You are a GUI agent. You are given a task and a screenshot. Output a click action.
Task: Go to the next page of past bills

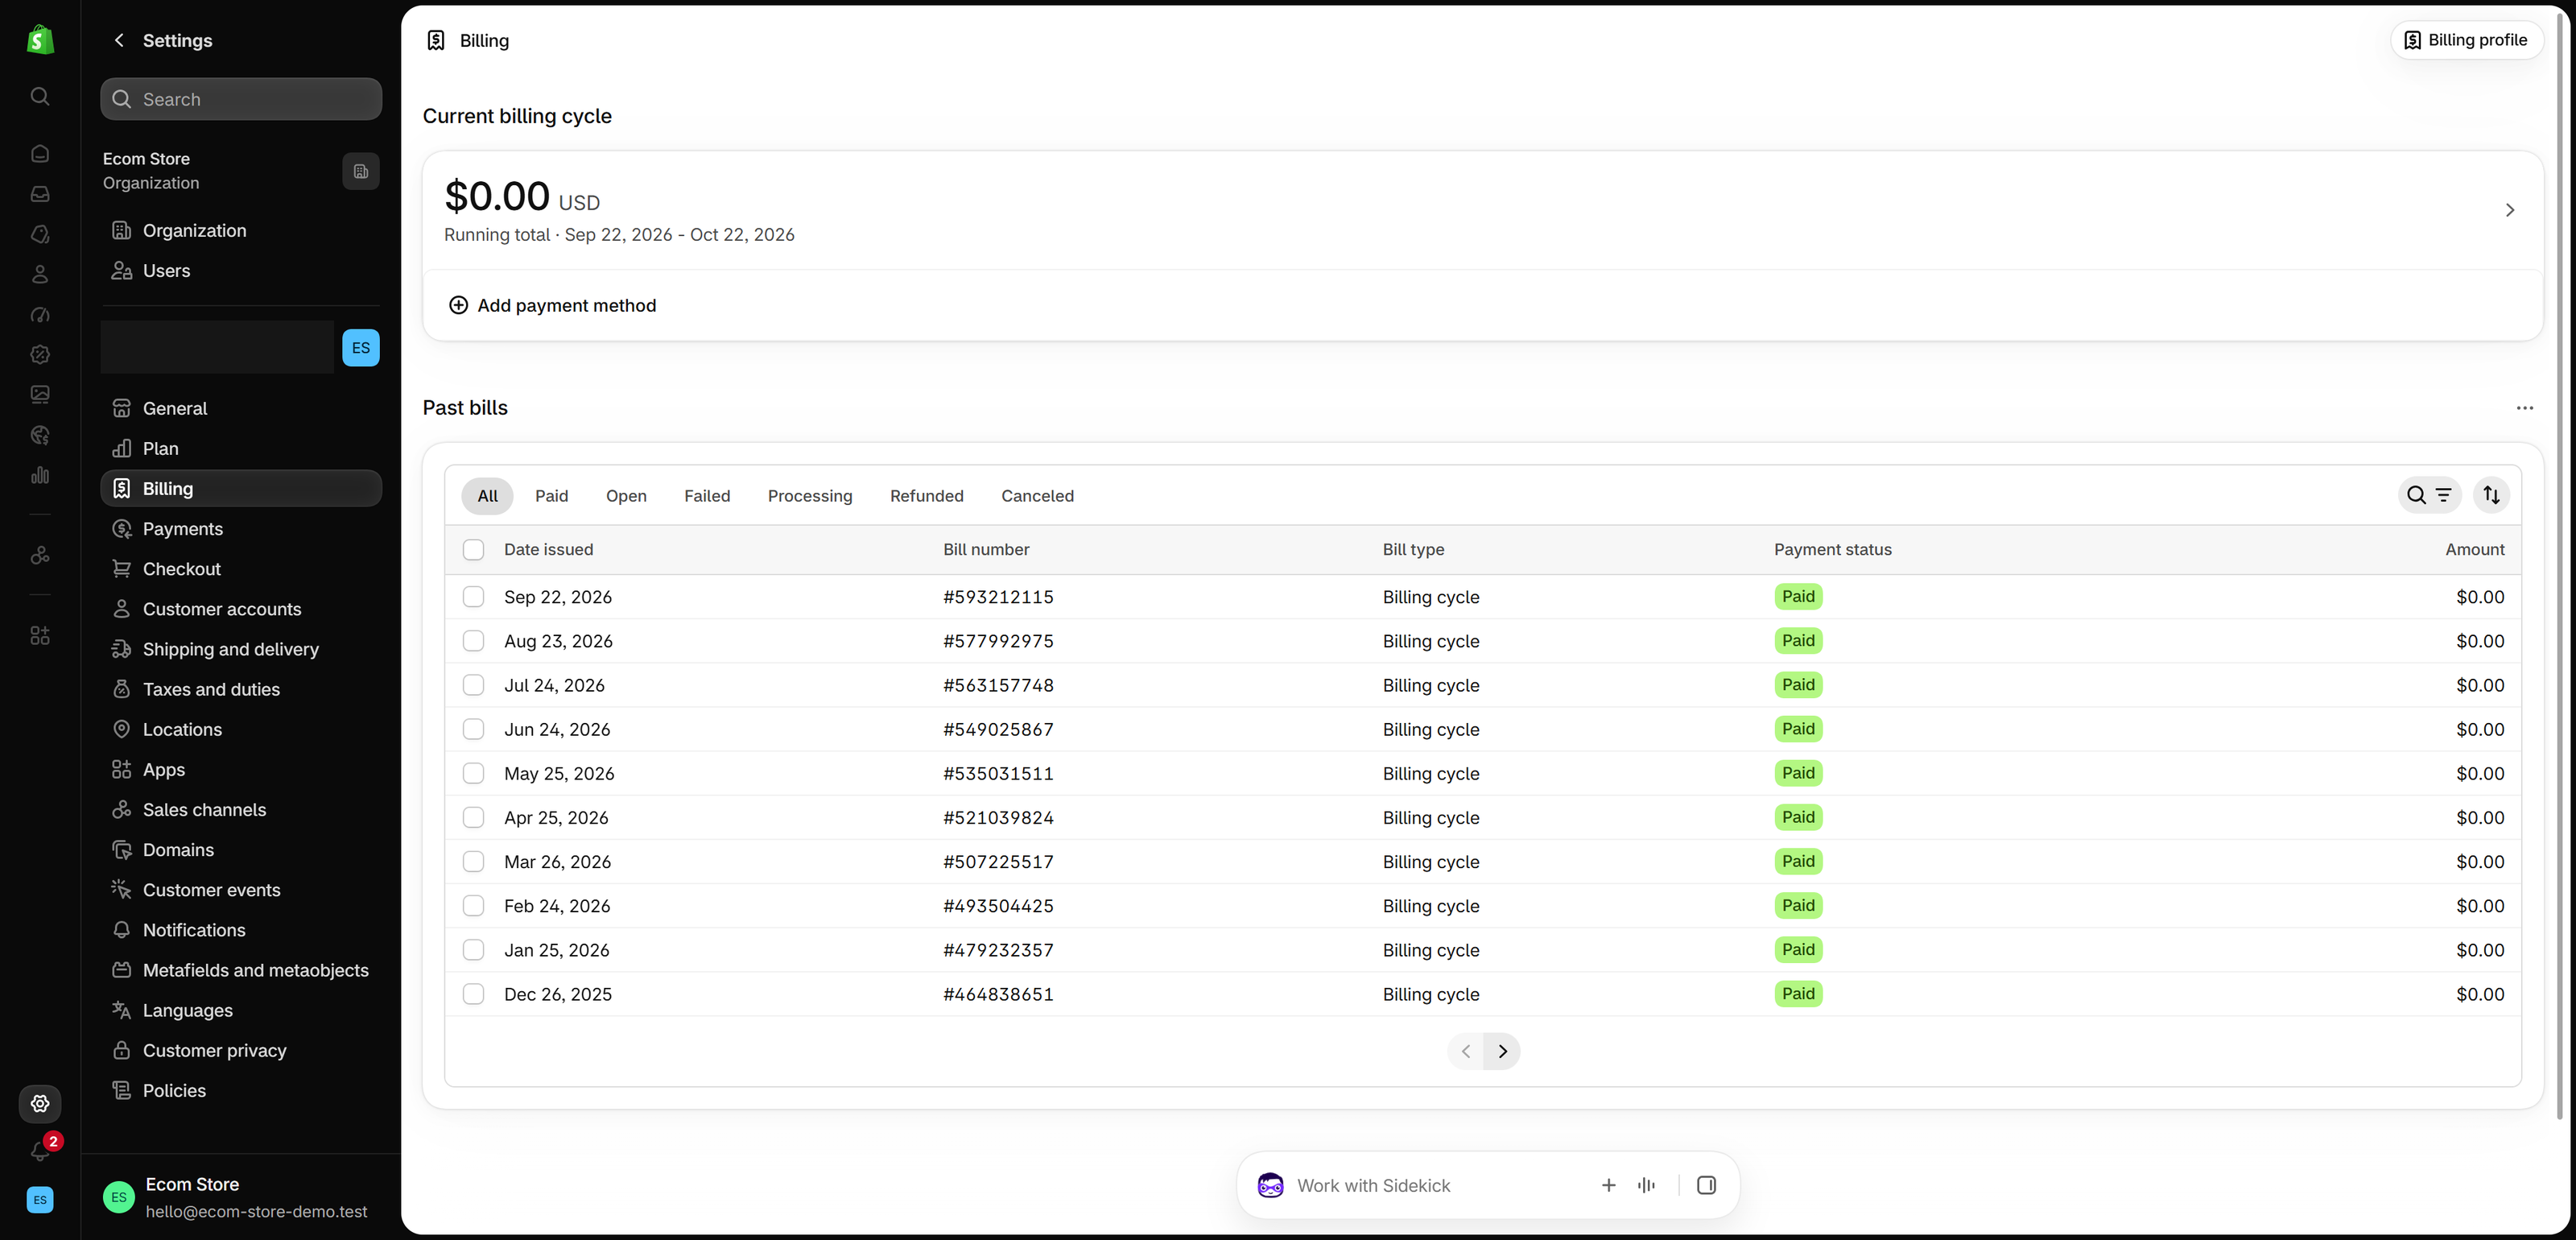pos(1502,1051)
